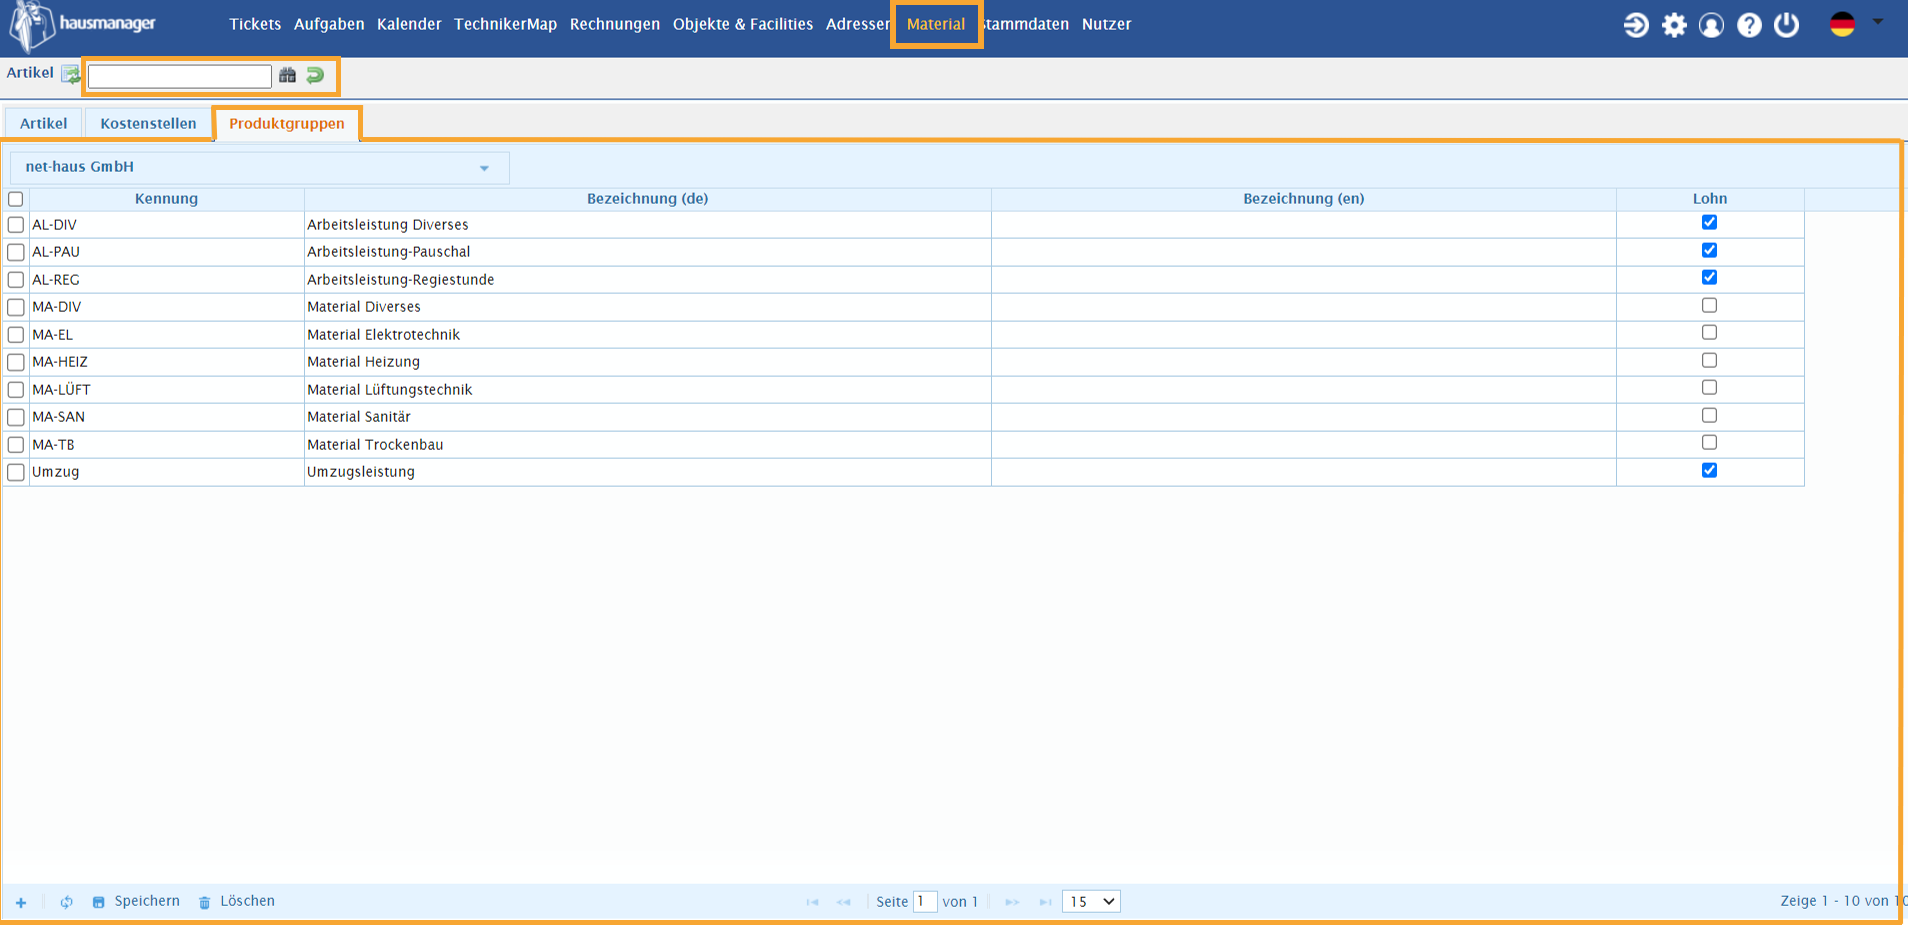The width and height of the screenshot is (1908, 928).
Task: Open the Nutzer menu
Action: 1106,24
